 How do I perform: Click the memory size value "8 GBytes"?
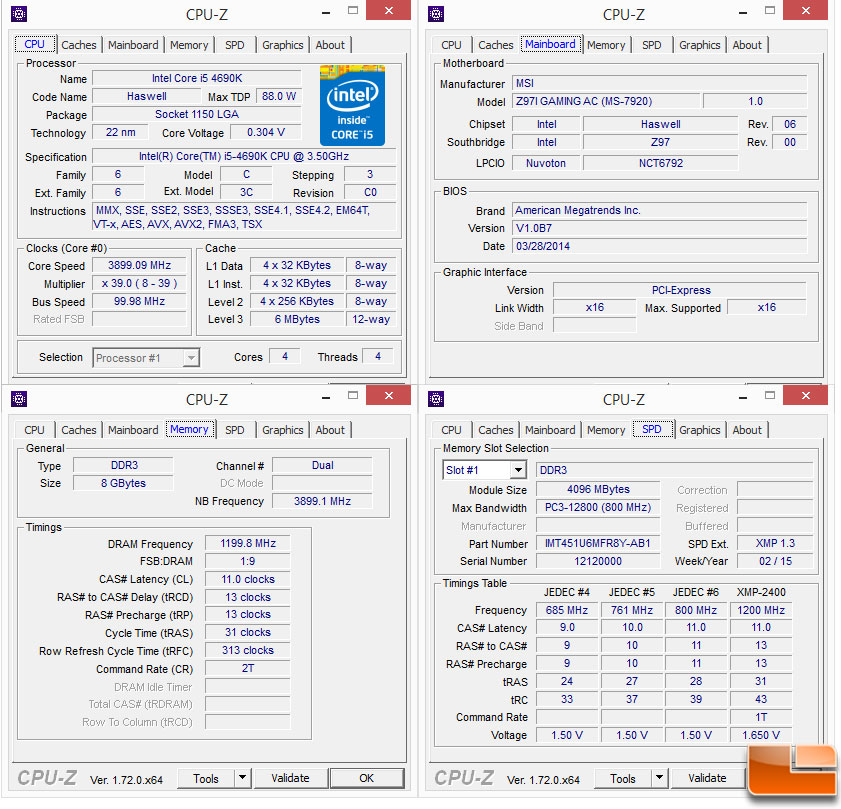(x=123, y=483)
